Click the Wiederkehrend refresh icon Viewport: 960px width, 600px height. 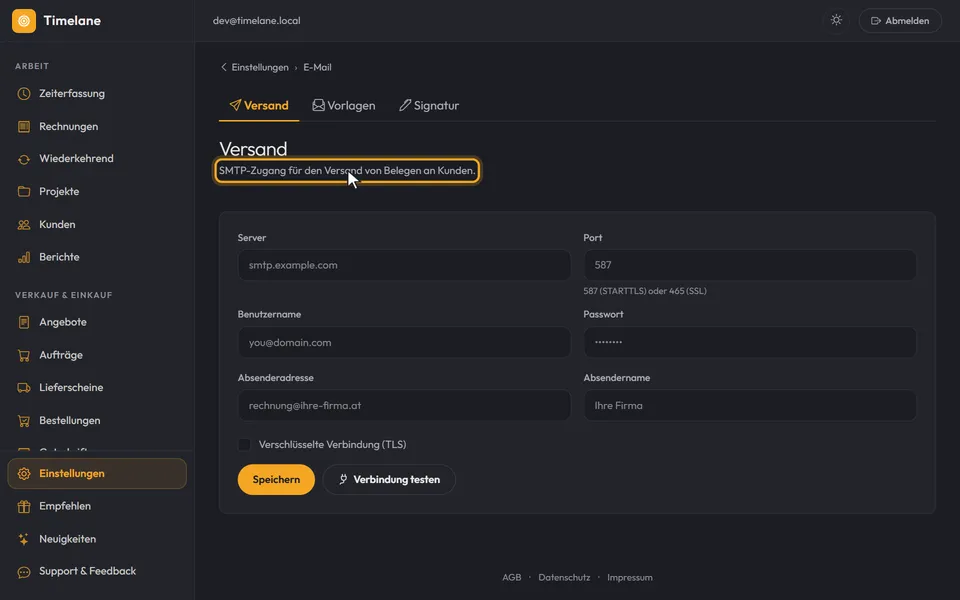tap(24, 159)
